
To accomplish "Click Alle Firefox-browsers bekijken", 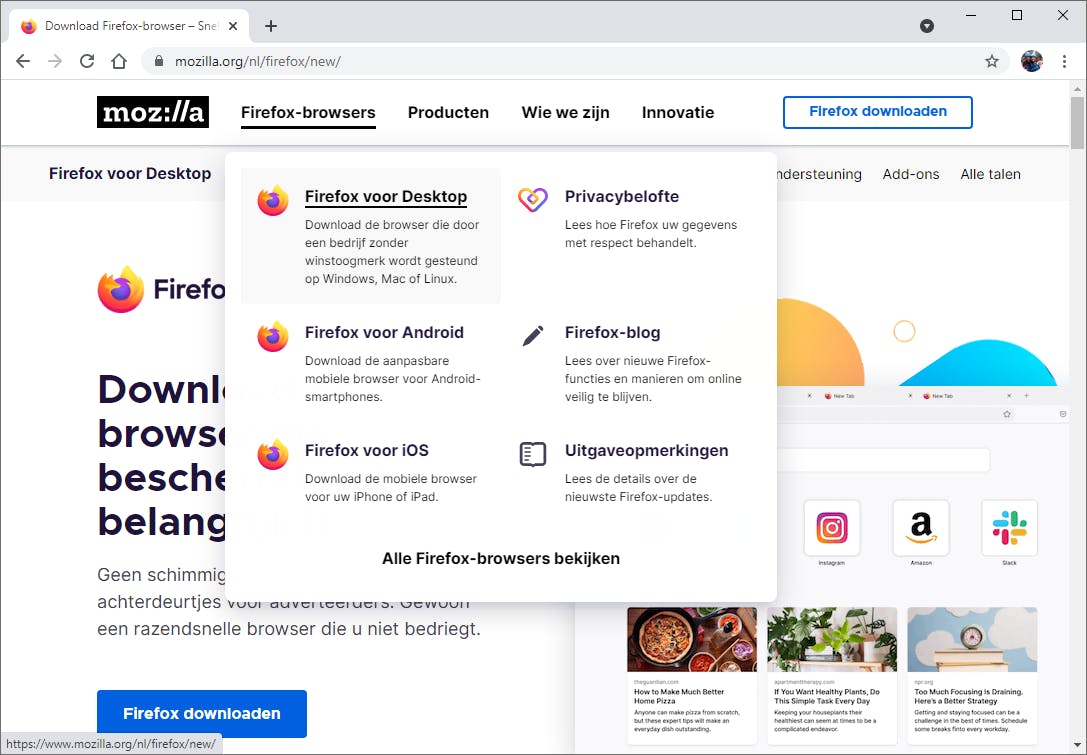I will point(501,558).
